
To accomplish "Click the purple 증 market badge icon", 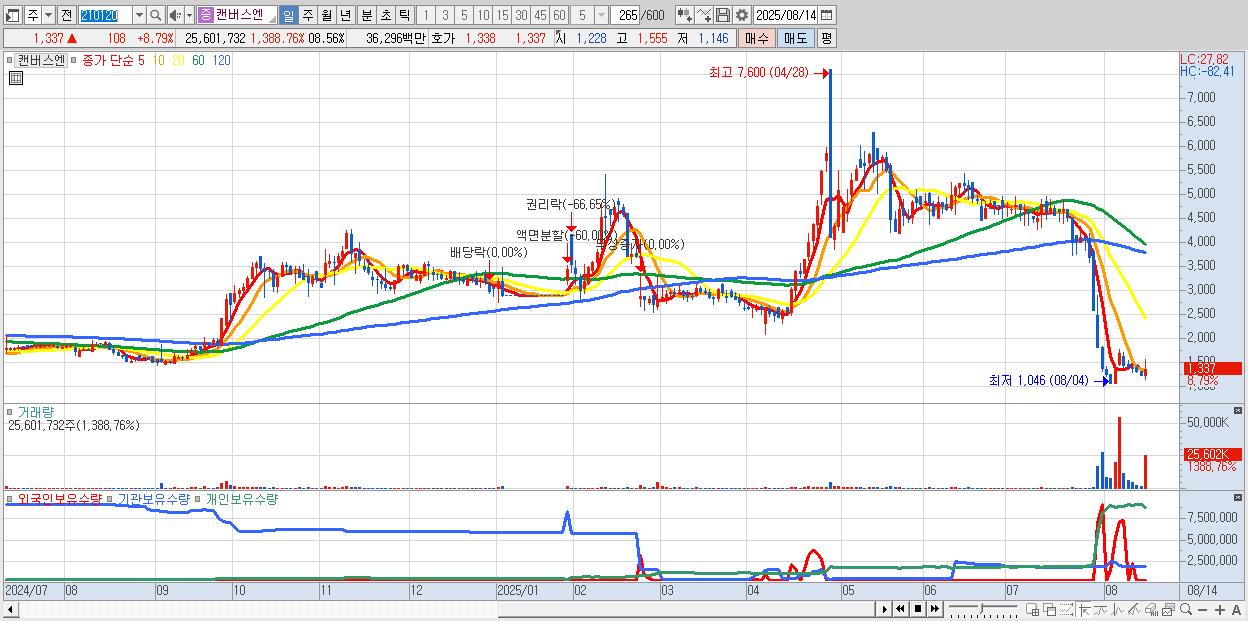I will tap(205, 15).
